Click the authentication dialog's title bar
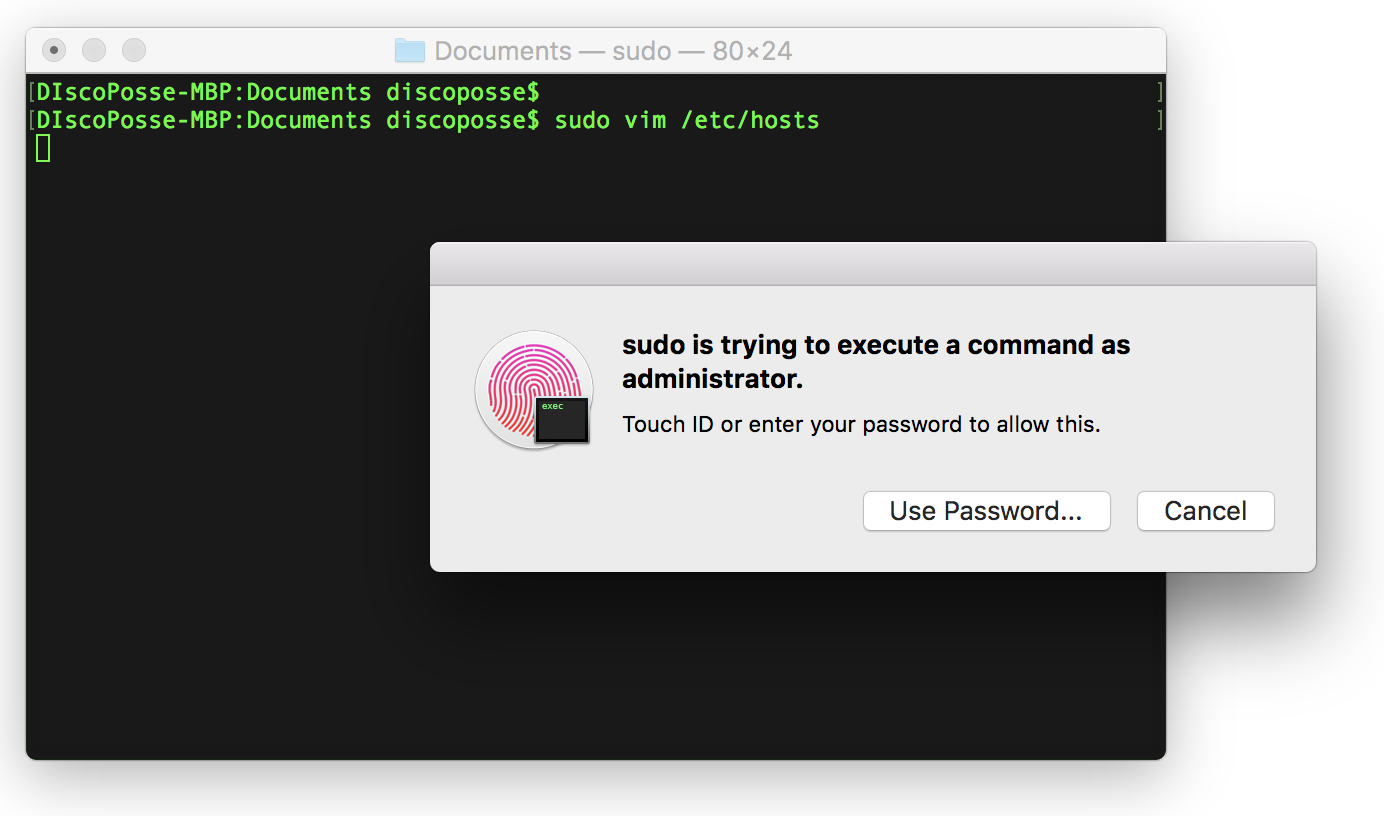The width and height of the screenshot is (1384, 816). click(872, 264)
